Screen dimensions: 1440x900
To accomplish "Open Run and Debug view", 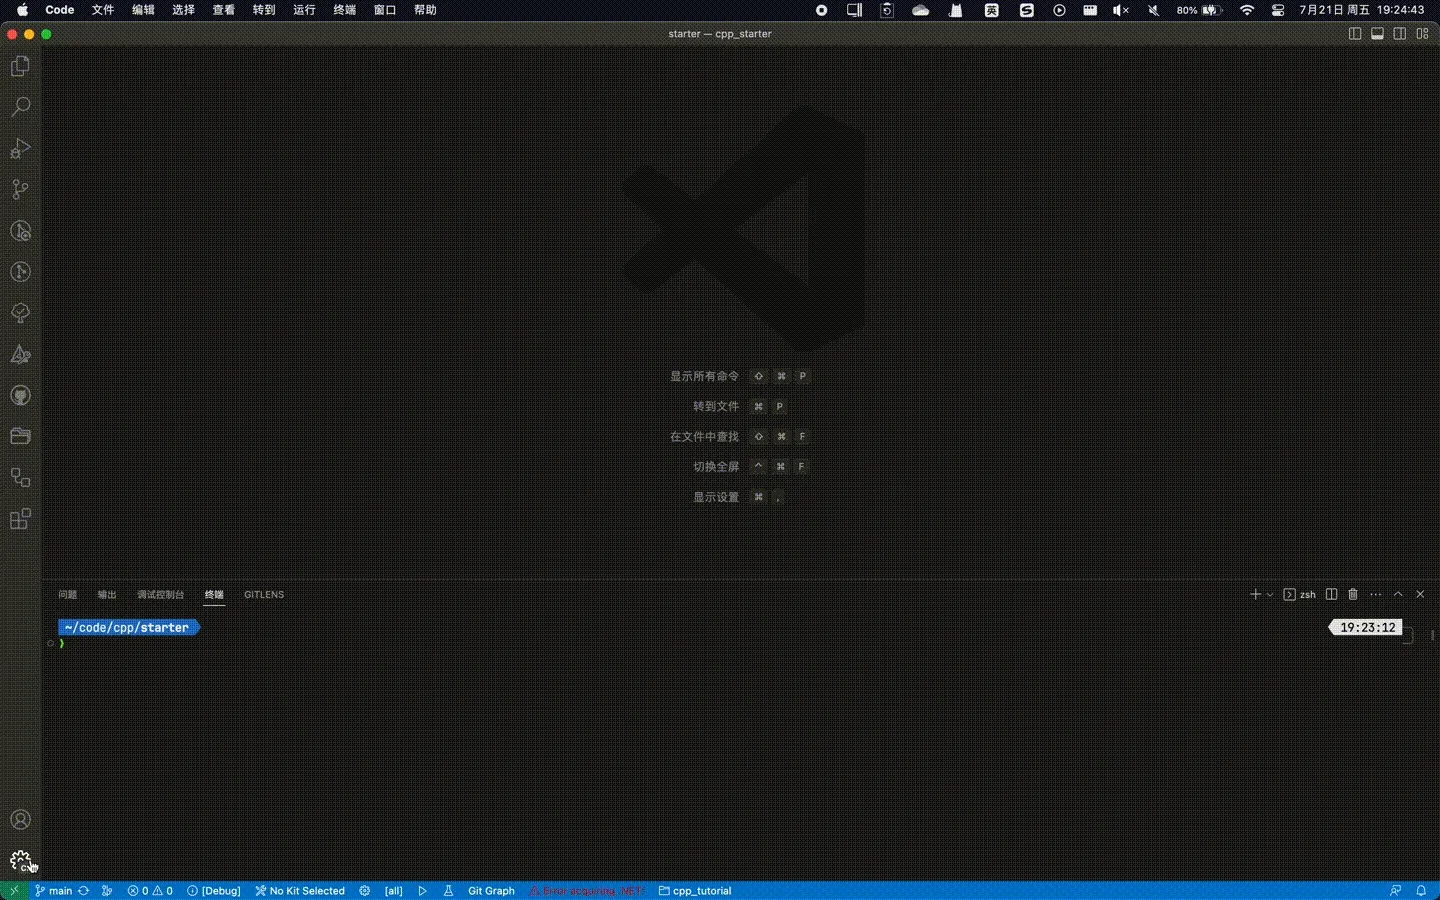I will click(20, 148).
